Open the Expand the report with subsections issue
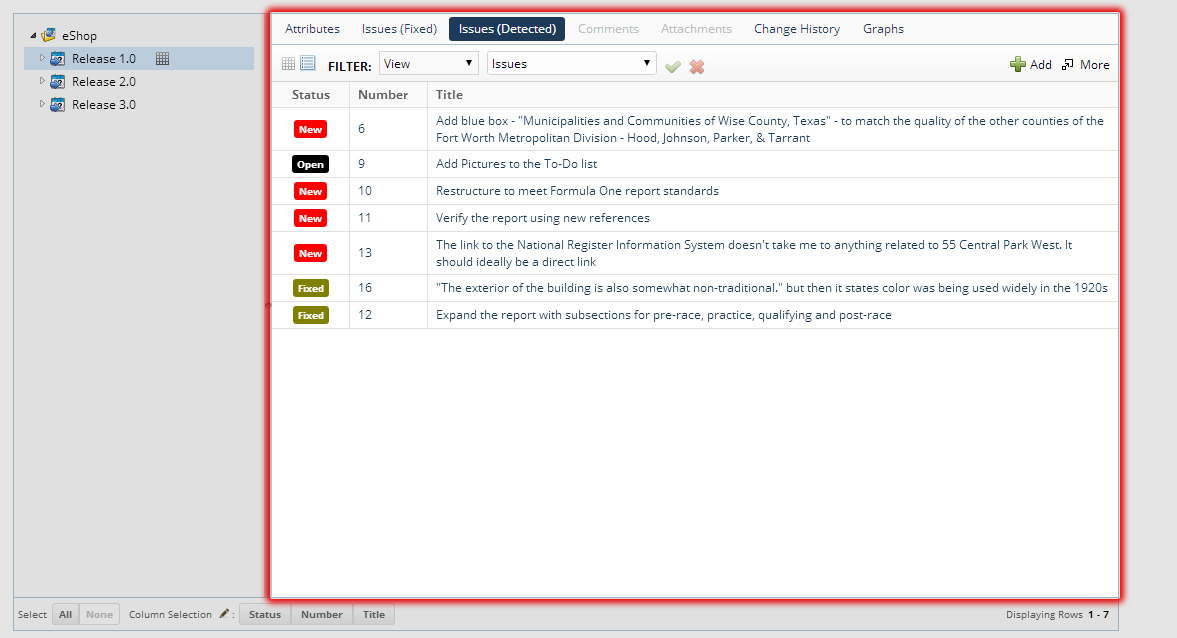The width and height of the screenshot is (1177, 638). click(664, 314)
